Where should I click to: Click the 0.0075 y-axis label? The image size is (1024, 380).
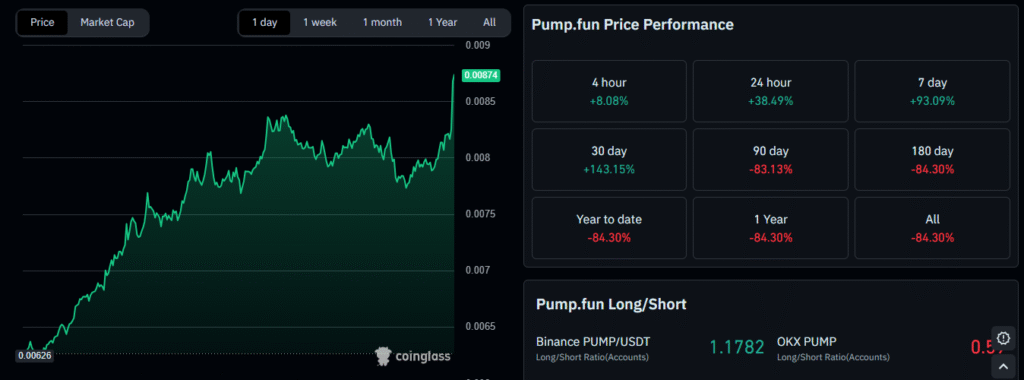pos(480,214)
